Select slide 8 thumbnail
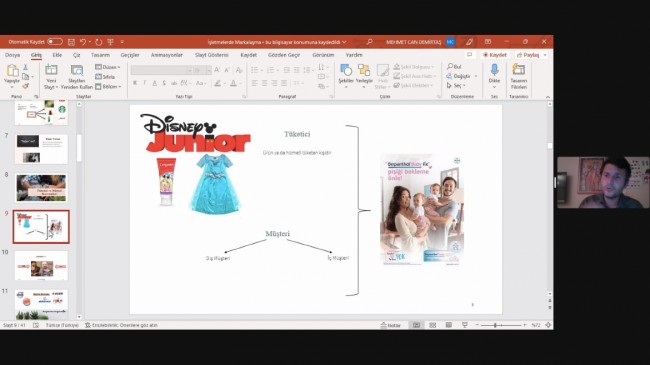 [x=41, y=188]
